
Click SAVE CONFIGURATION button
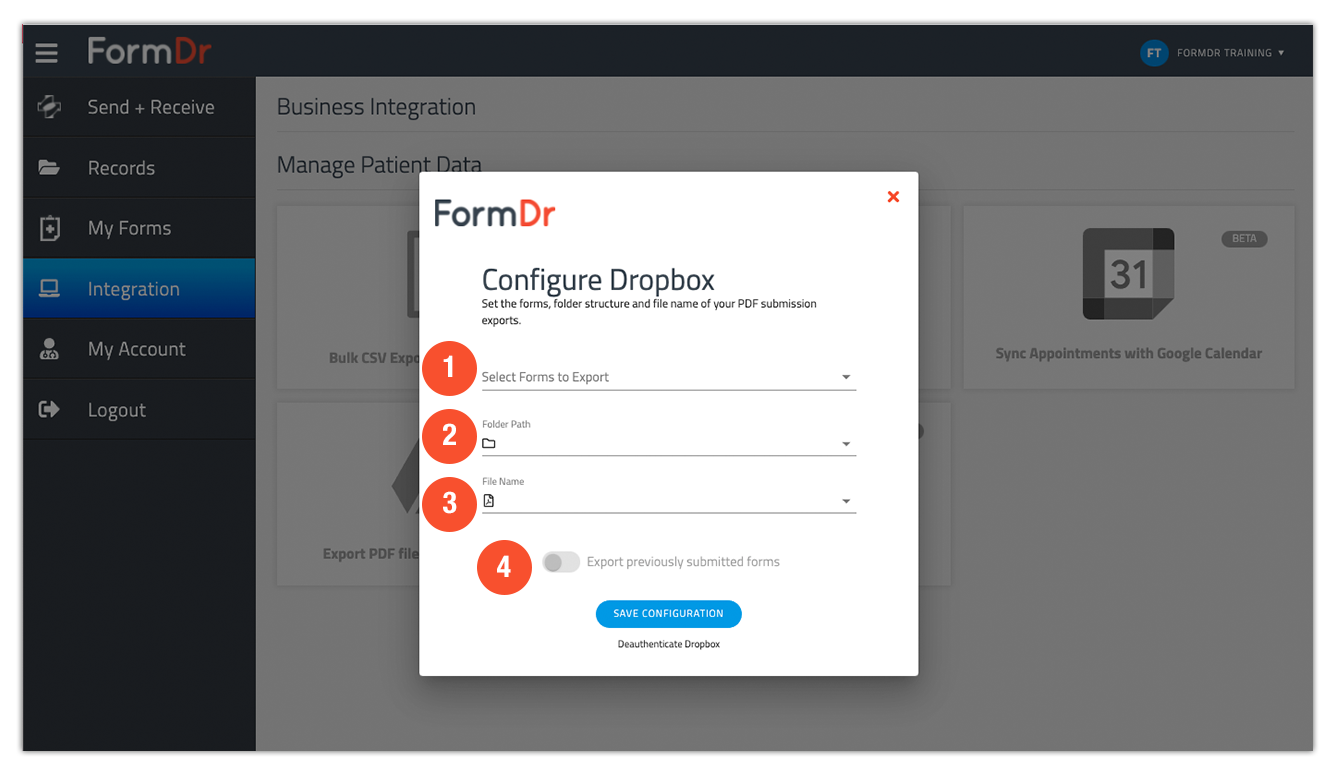[668, 614]
